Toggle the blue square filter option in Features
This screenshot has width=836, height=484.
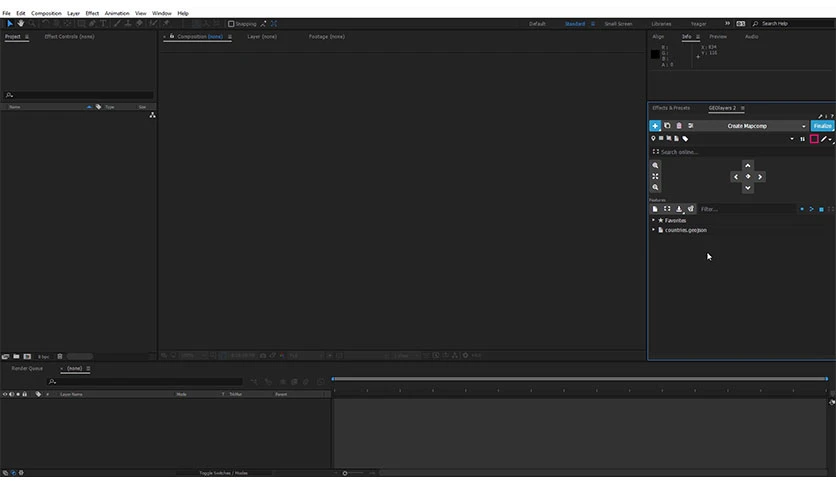coord(821,209)
